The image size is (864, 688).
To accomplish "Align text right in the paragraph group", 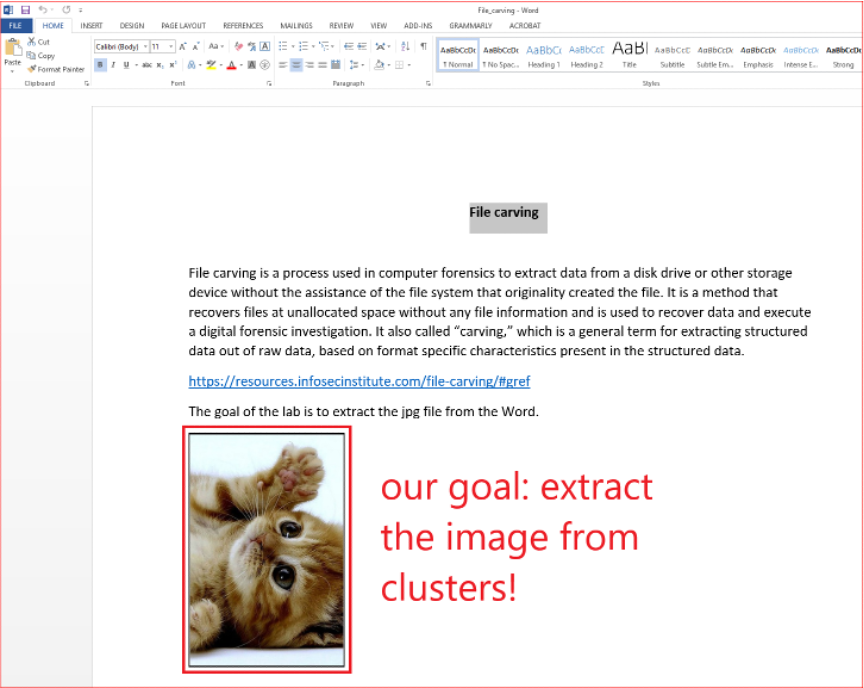I will point(310,65).
